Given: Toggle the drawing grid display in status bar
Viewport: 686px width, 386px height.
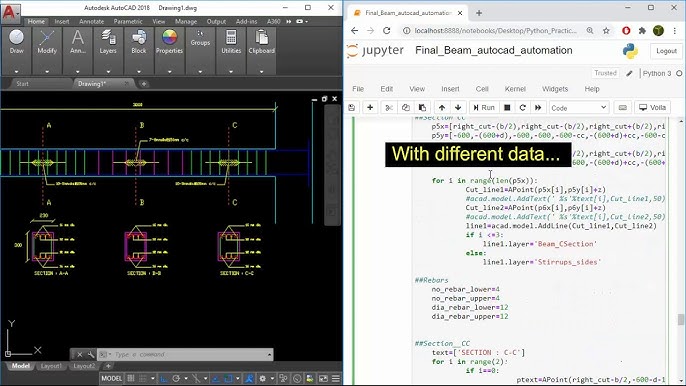Looking at the screenshot, I should click(131, 378).
